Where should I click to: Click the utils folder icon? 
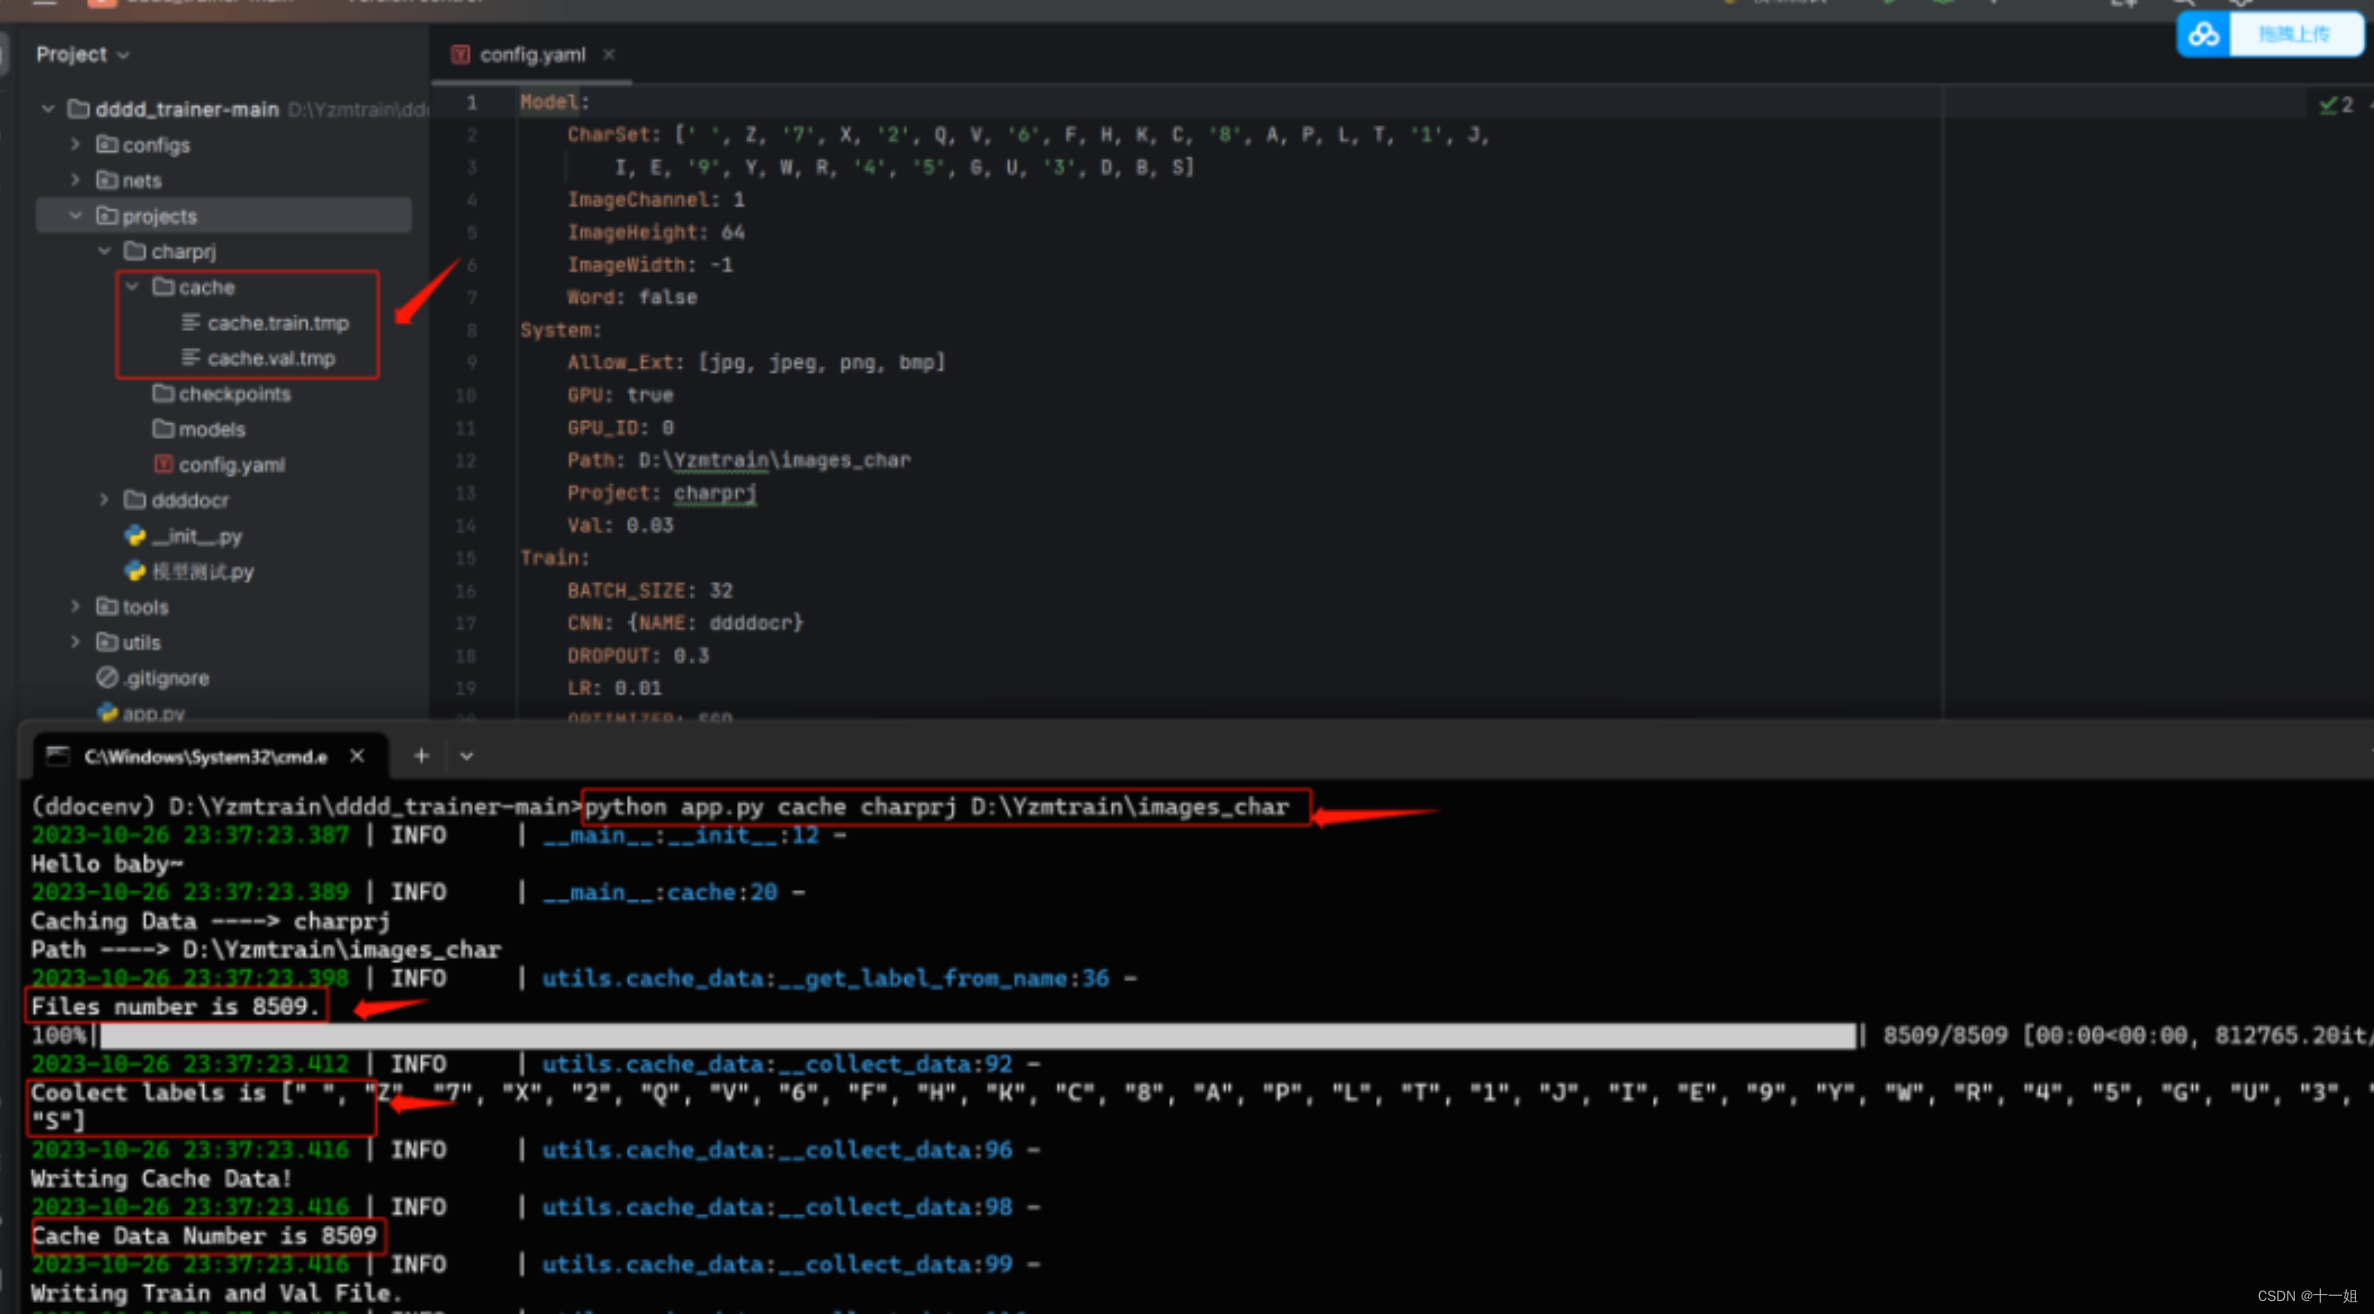click(106, 642)
